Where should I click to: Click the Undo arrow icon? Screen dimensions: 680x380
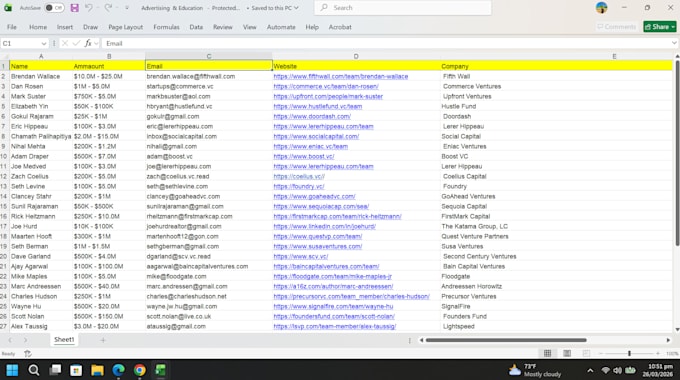[x=88, y=8]
